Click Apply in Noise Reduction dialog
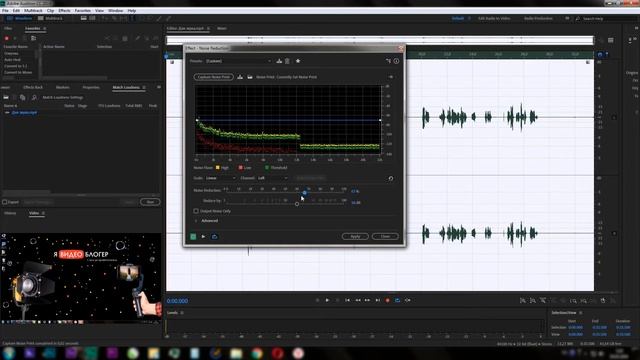Screen dimensions: 640x360 pos(355,236)
